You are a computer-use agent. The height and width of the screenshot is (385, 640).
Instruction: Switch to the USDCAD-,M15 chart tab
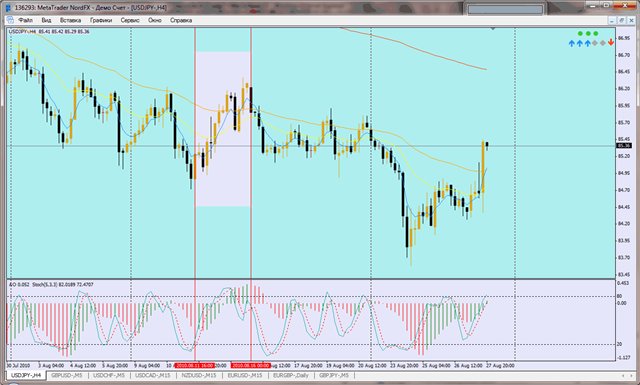tap(153, 375)
